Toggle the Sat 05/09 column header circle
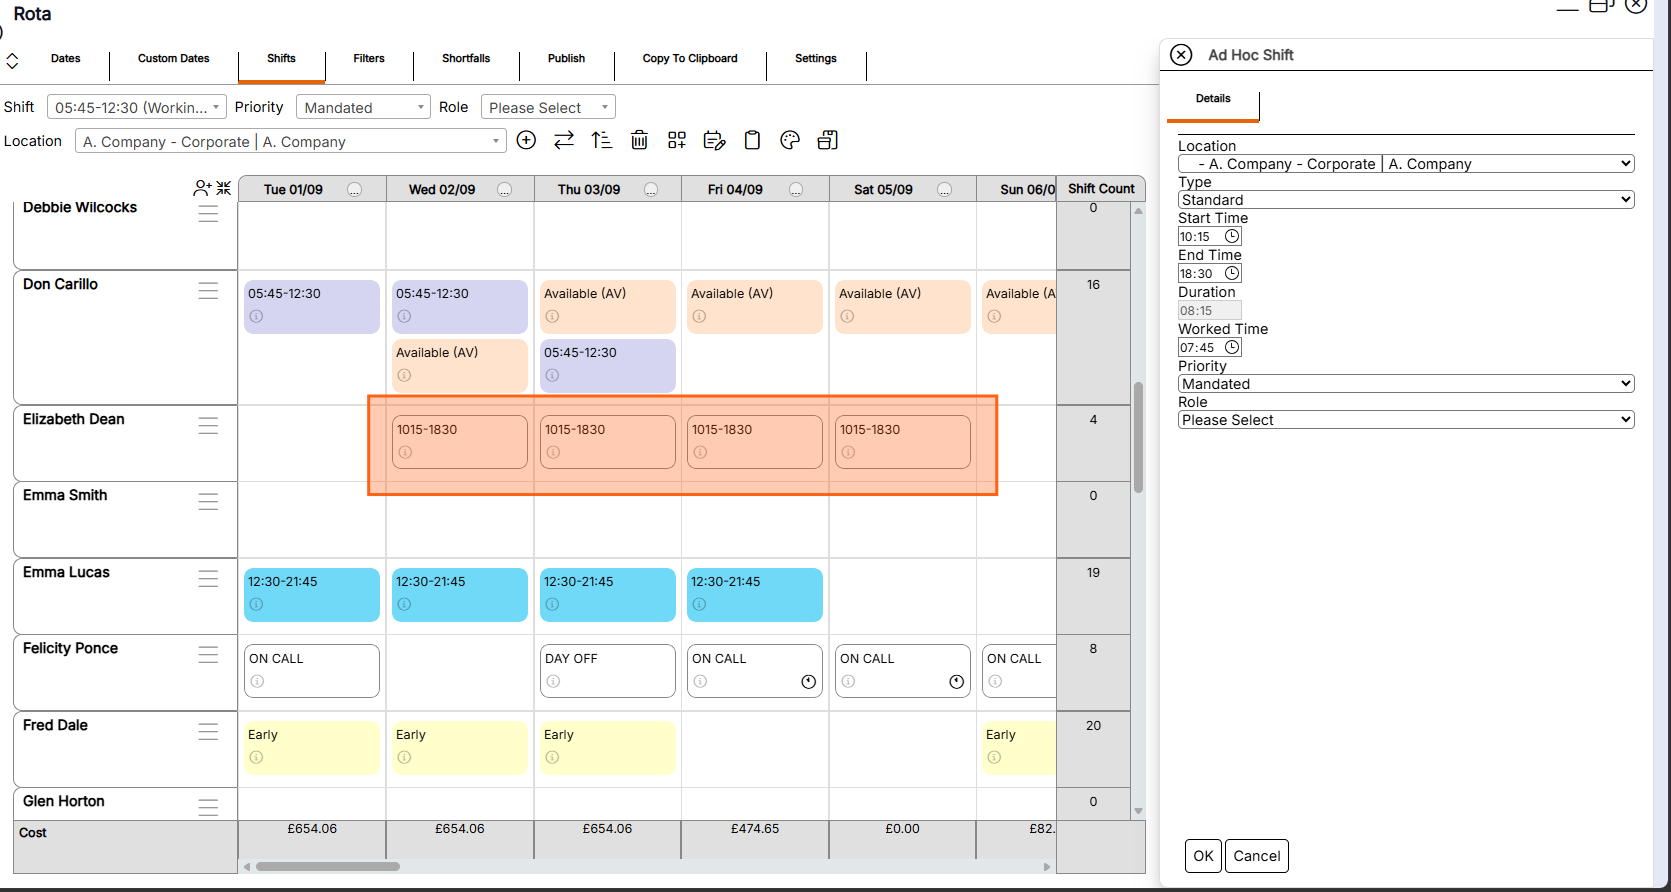The image size is (1671, 892). click(944, 189)
